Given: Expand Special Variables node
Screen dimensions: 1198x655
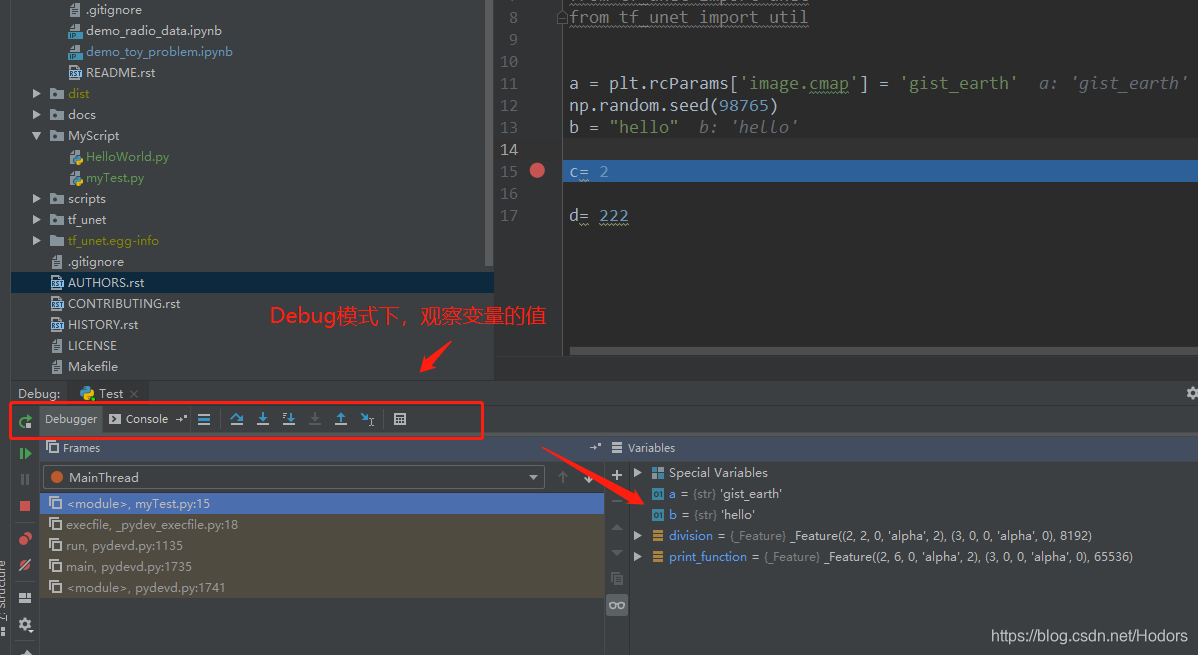Looking at the screenshot, I should coord(638,472).
